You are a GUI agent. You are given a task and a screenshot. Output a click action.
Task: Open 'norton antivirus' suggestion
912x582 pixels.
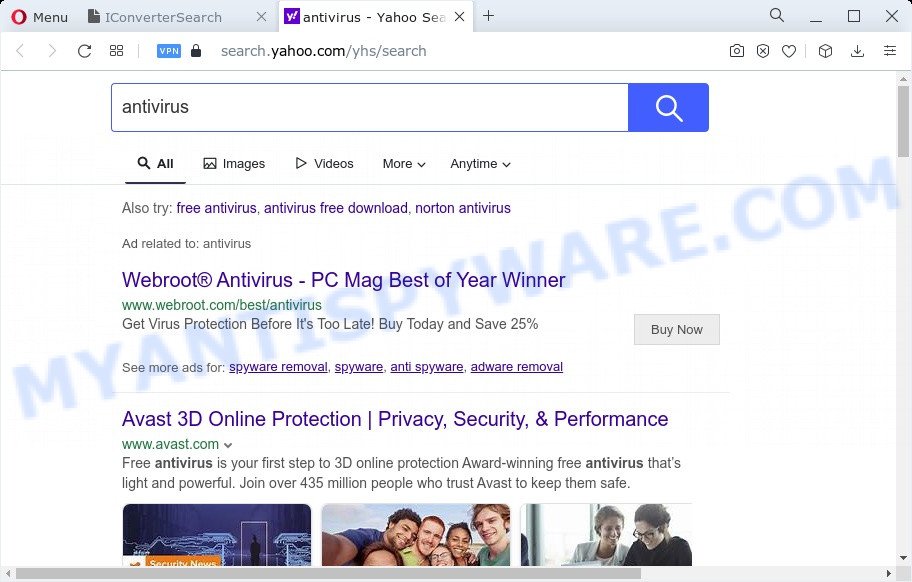(x=463, y=208)
